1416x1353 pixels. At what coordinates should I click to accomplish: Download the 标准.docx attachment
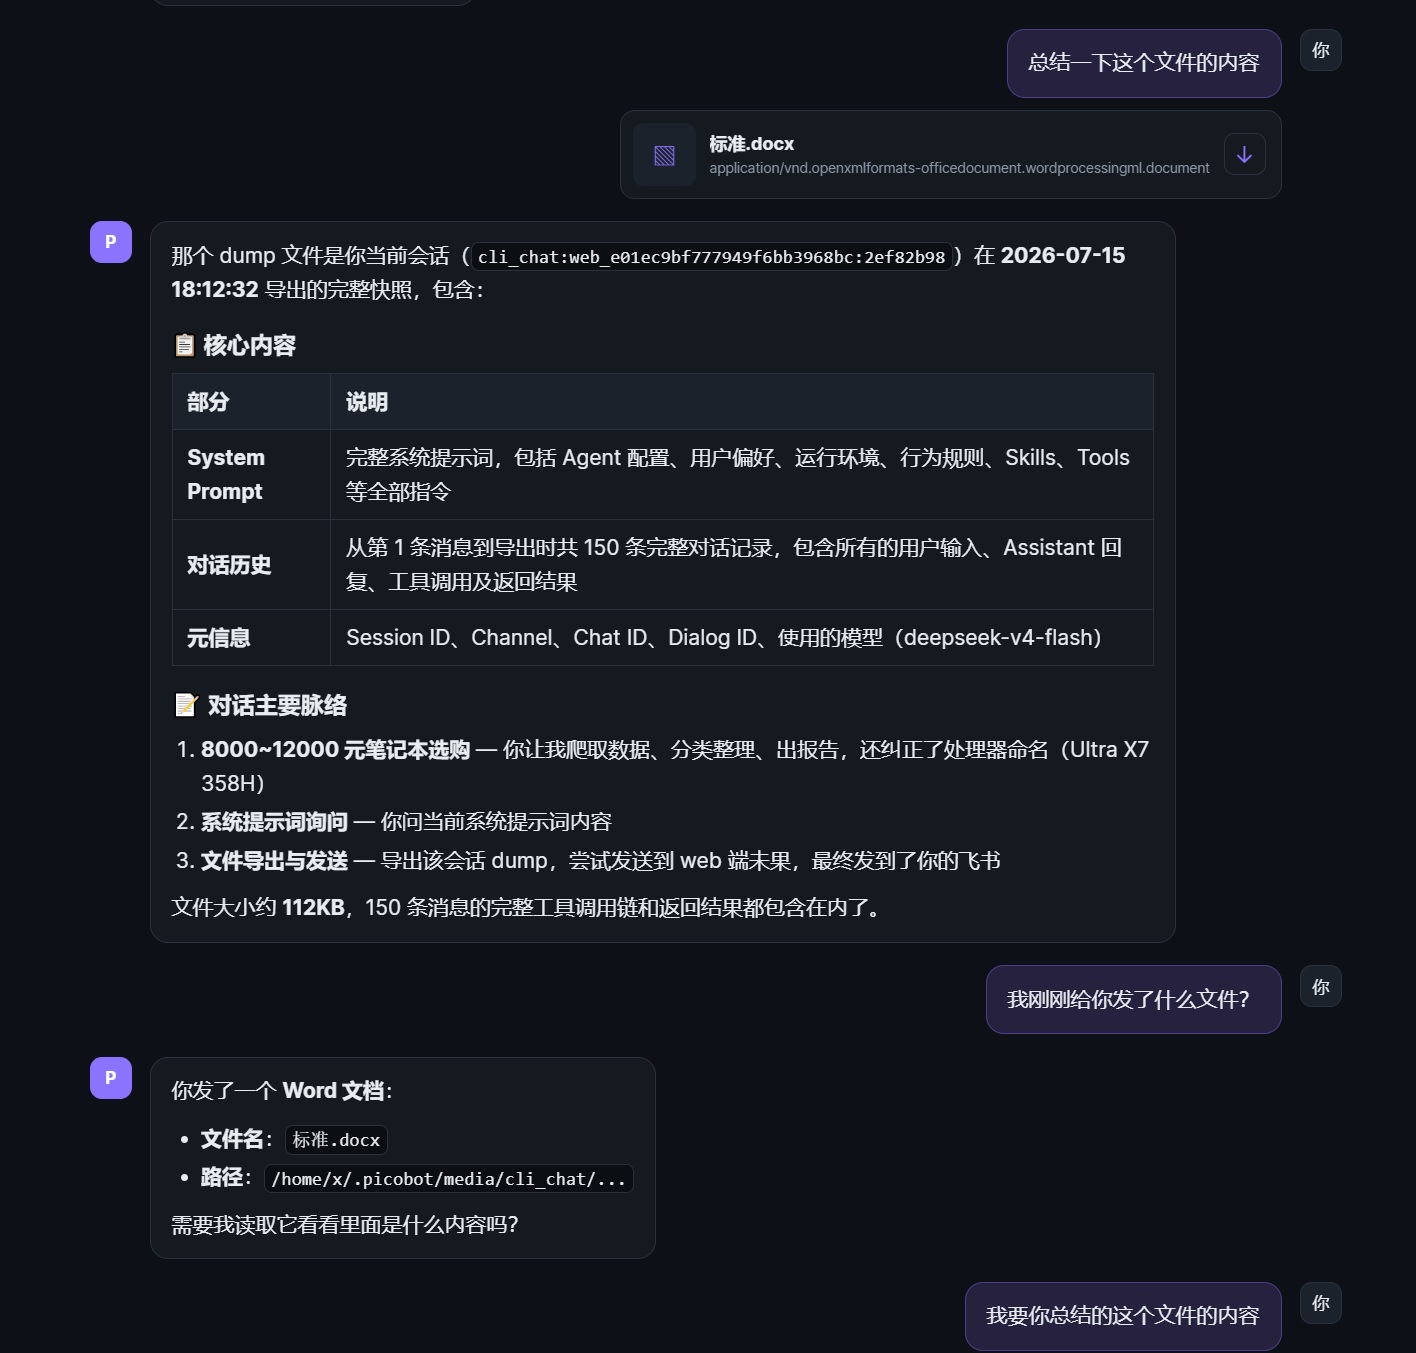click(x=1244, y=155)
